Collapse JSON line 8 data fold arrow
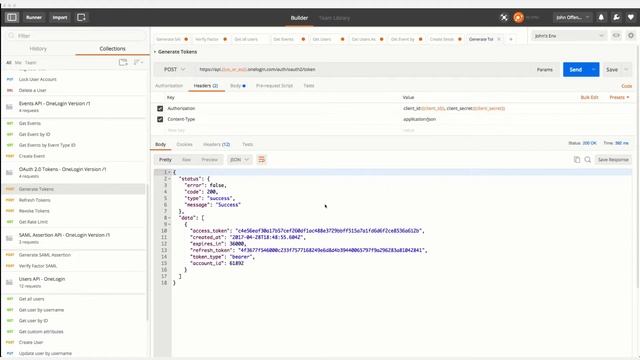Image resolution: width=640 pixels, height=360 pixels. pyautogui.click(x=170, y=218)
